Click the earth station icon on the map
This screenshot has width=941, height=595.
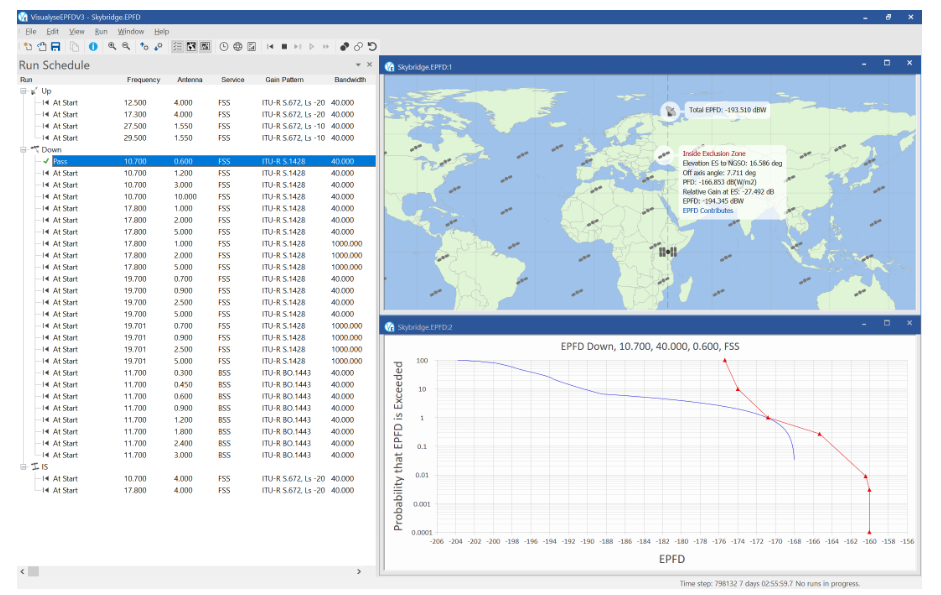click(x=670, y=110)
